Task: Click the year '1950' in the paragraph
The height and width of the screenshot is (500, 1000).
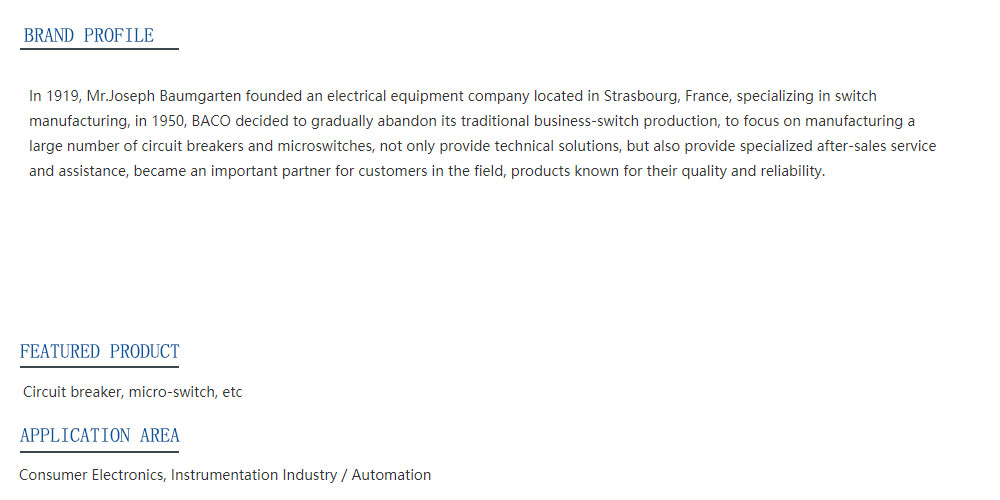Action: (167, 121)
